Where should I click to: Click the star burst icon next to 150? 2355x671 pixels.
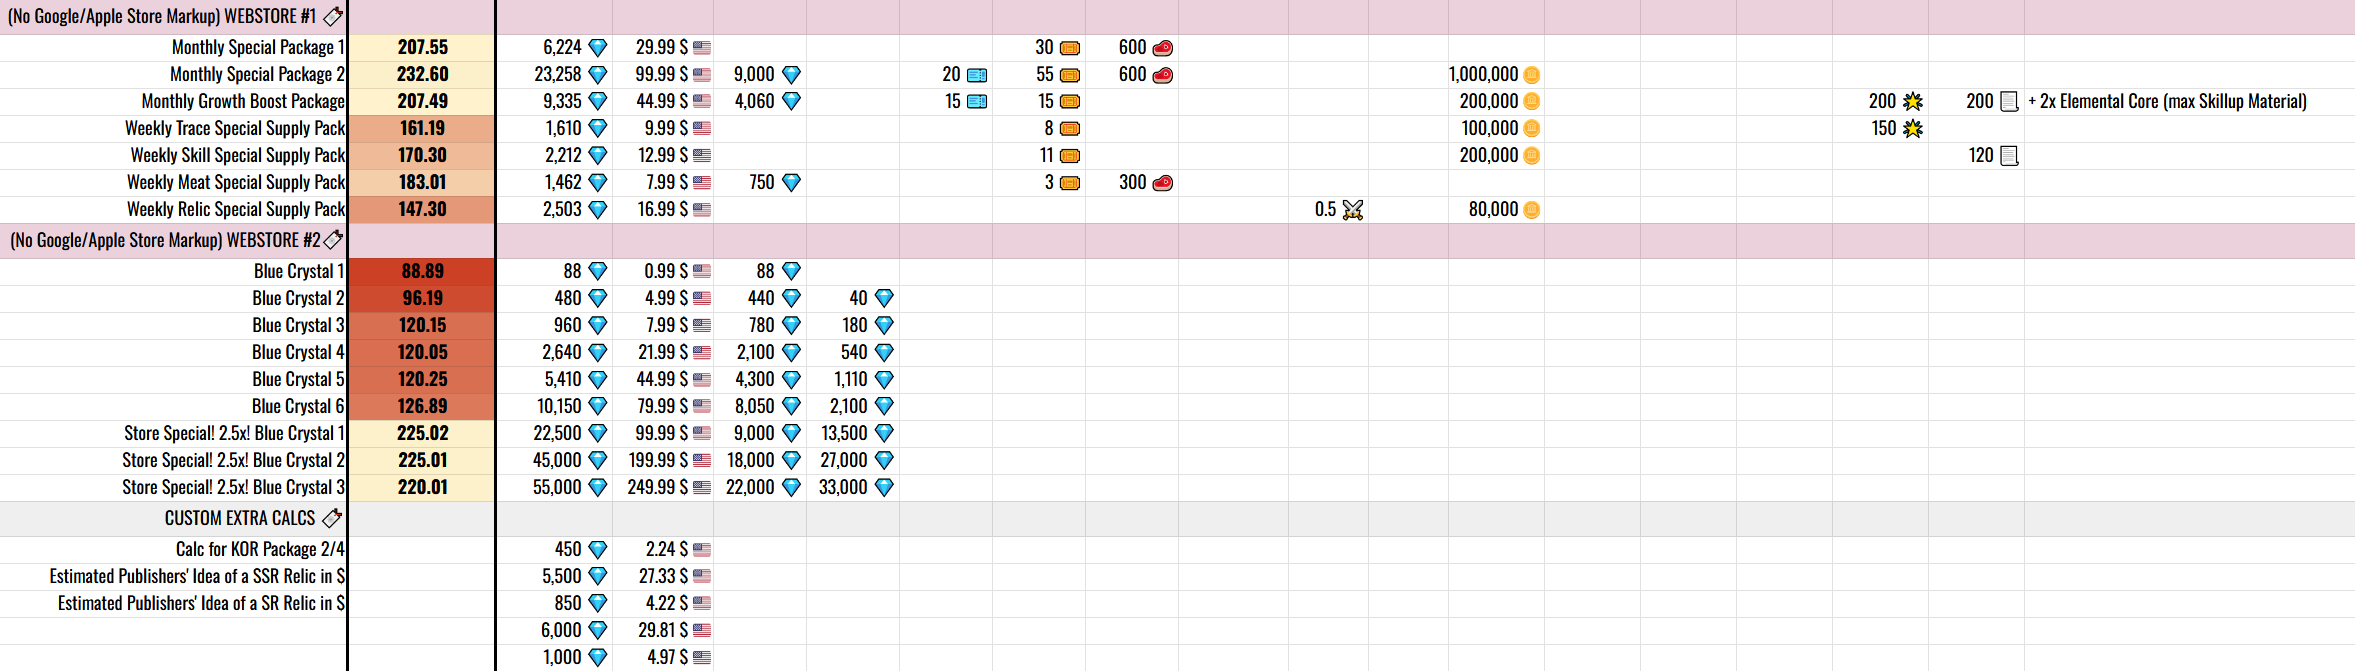[1912, 129]
